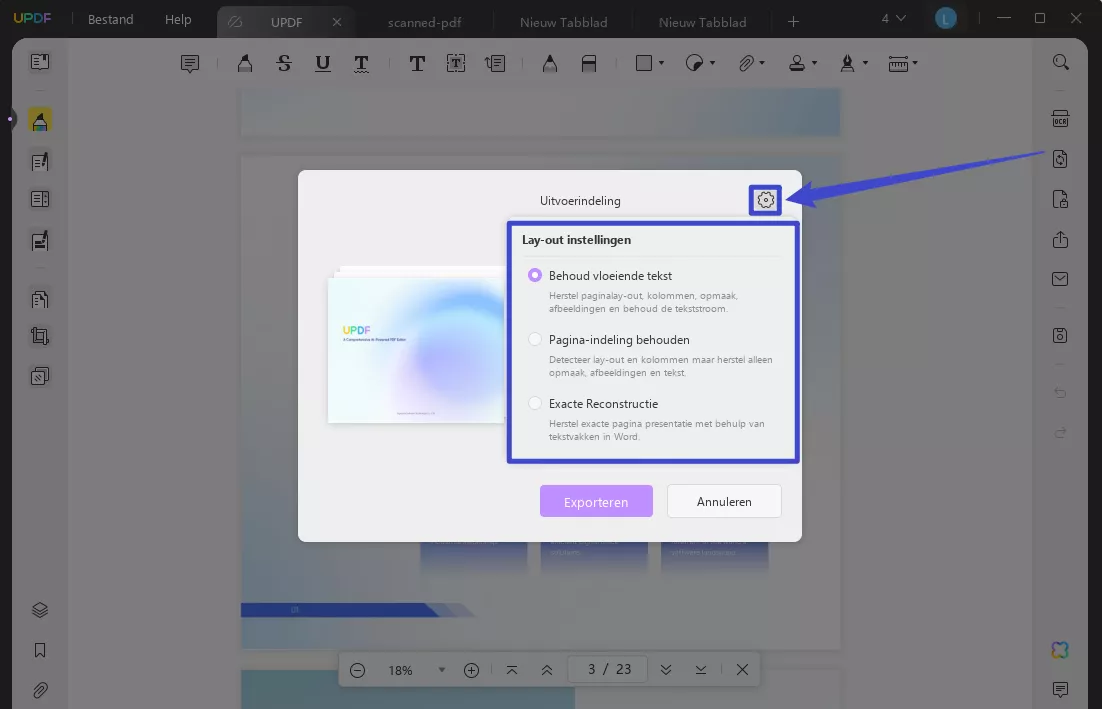Open the two-column page icon in sidebar
Image resolution: width=1102 pixels, height=709 pixels.
[x=40, y=200]
